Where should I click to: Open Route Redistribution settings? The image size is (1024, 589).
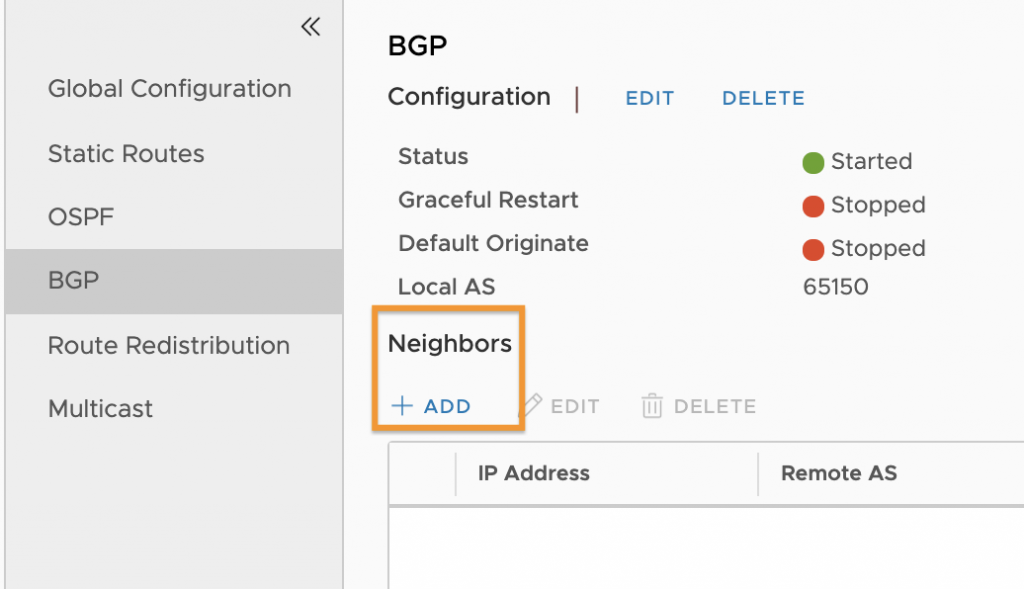coord(168,345)
